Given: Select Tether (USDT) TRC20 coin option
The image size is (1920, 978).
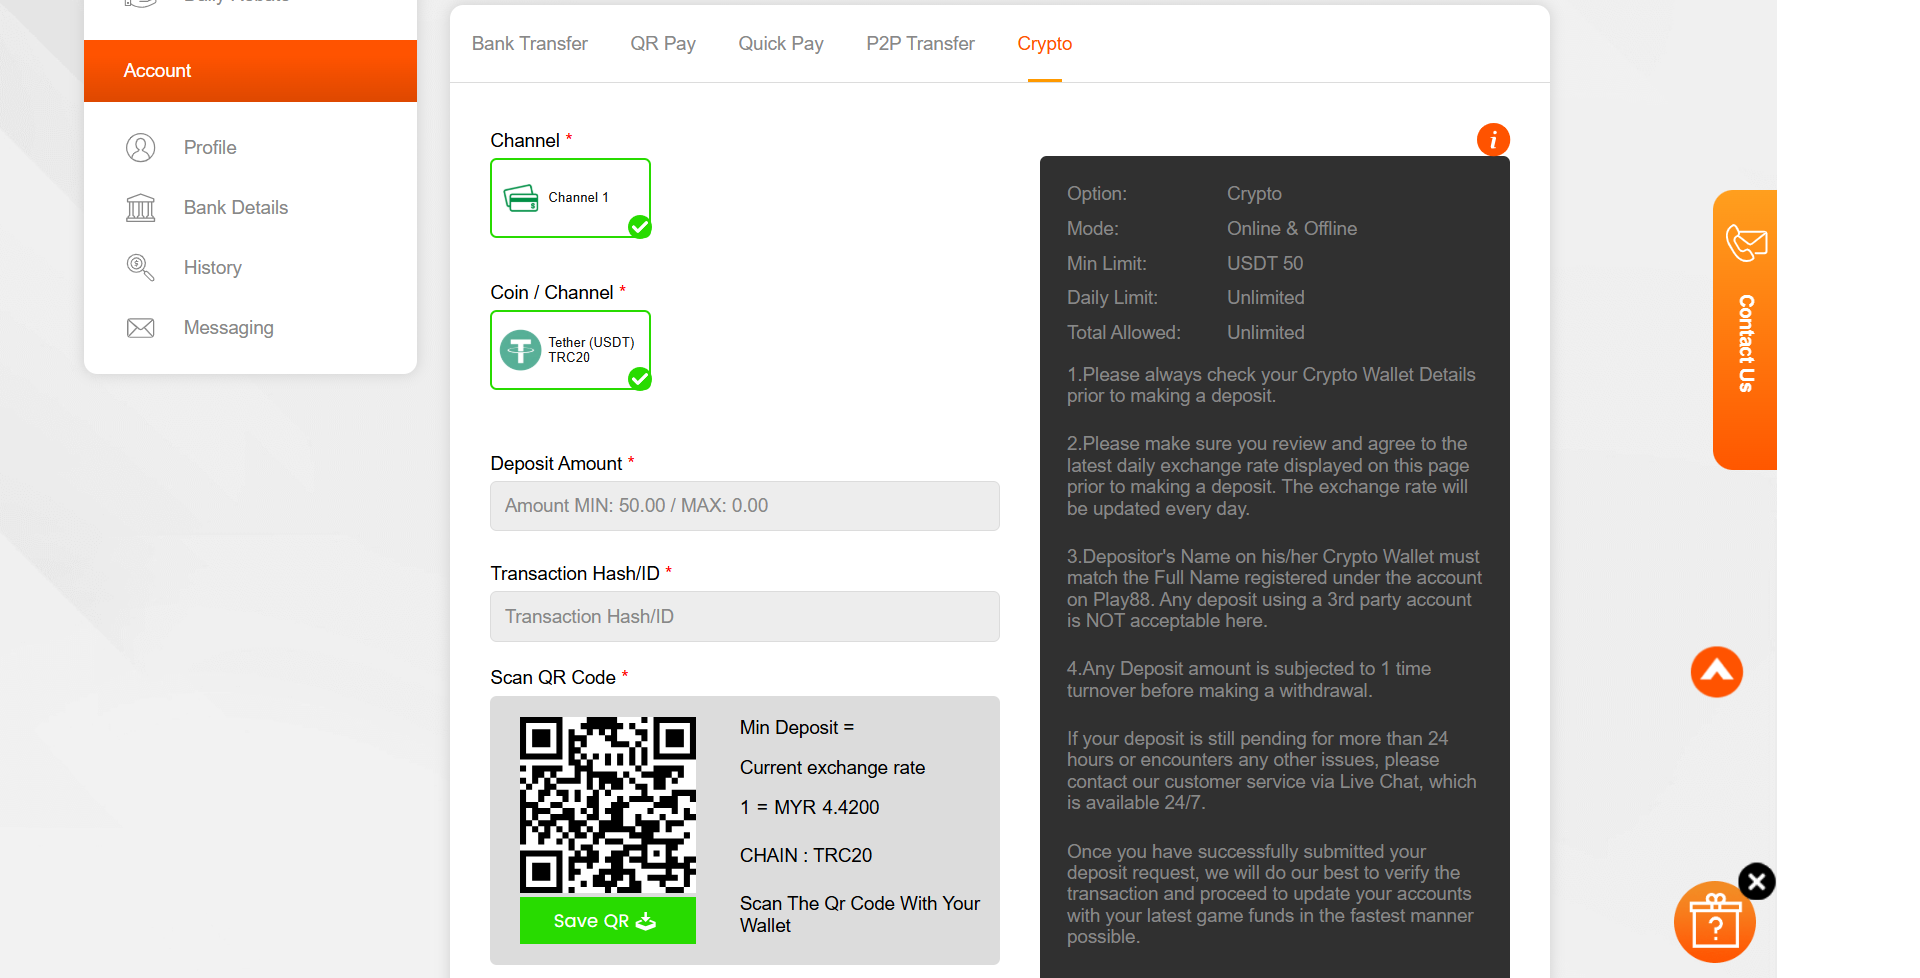Looking at the screenshot, I should point(570,350).
